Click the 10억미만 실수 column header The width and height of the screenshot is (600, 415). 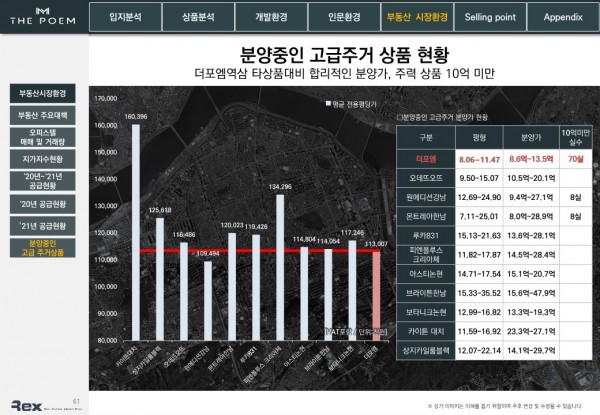pos(574,136)
